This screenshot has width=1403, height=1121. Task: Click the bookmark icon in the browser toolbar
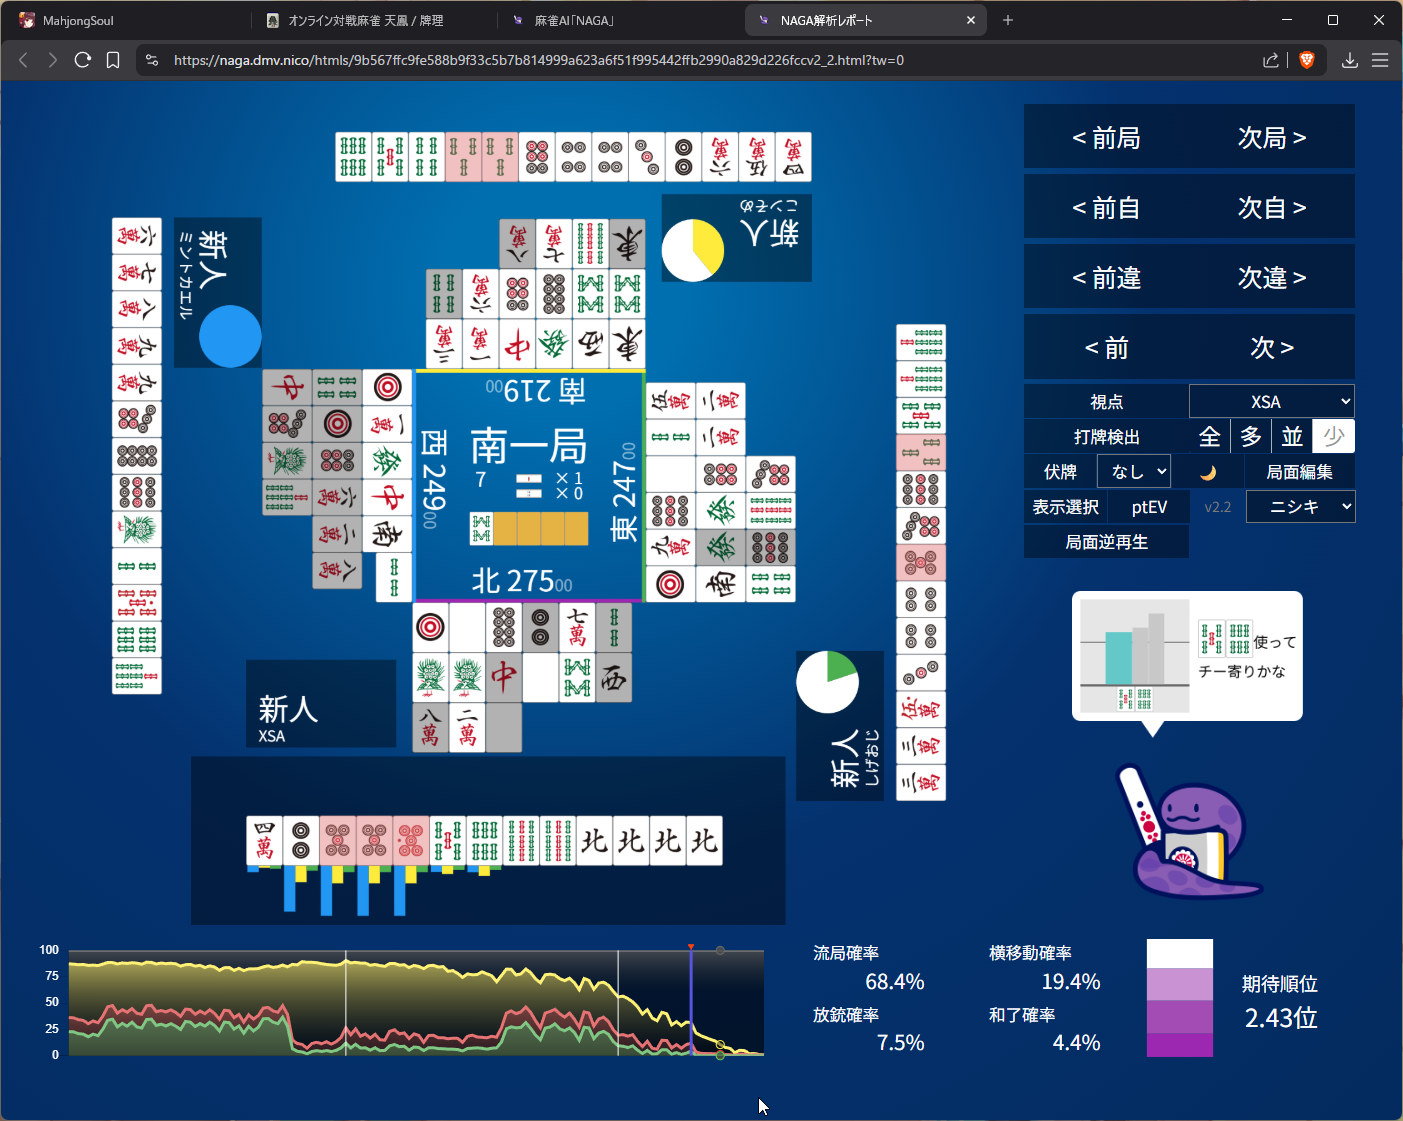point(113,60)
